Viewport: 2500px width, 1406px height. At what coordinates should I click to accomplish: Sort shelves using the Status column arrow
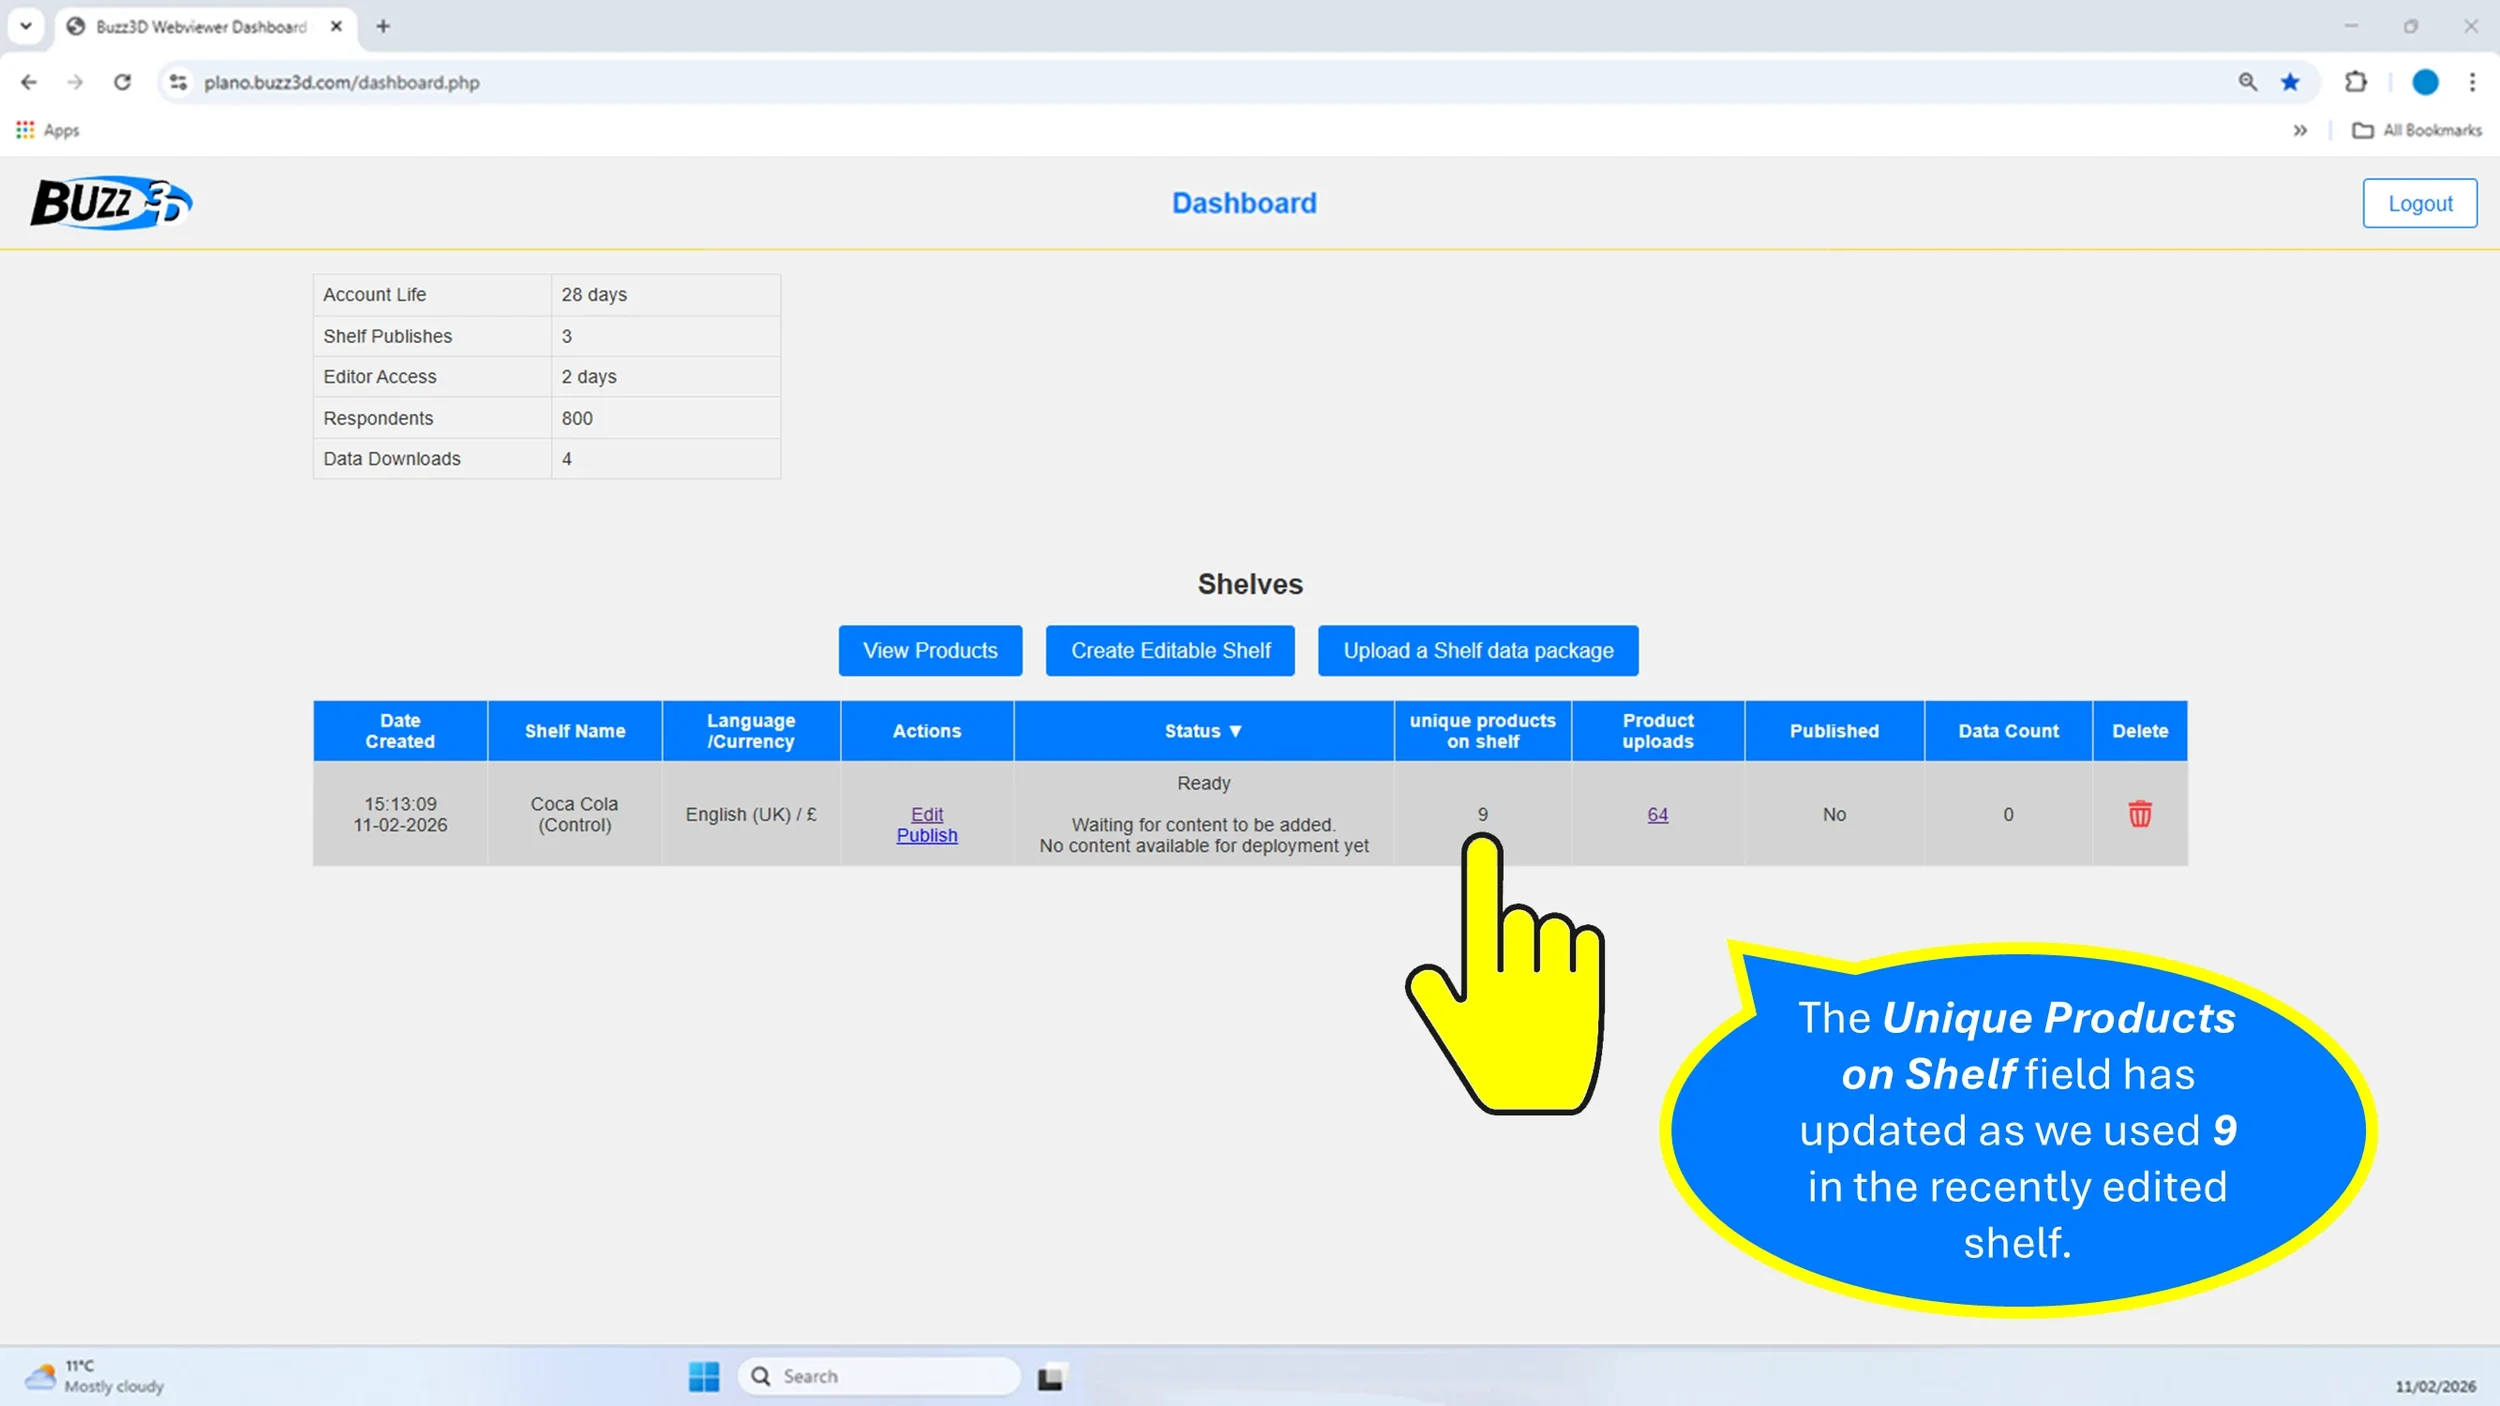(1235, 731)
